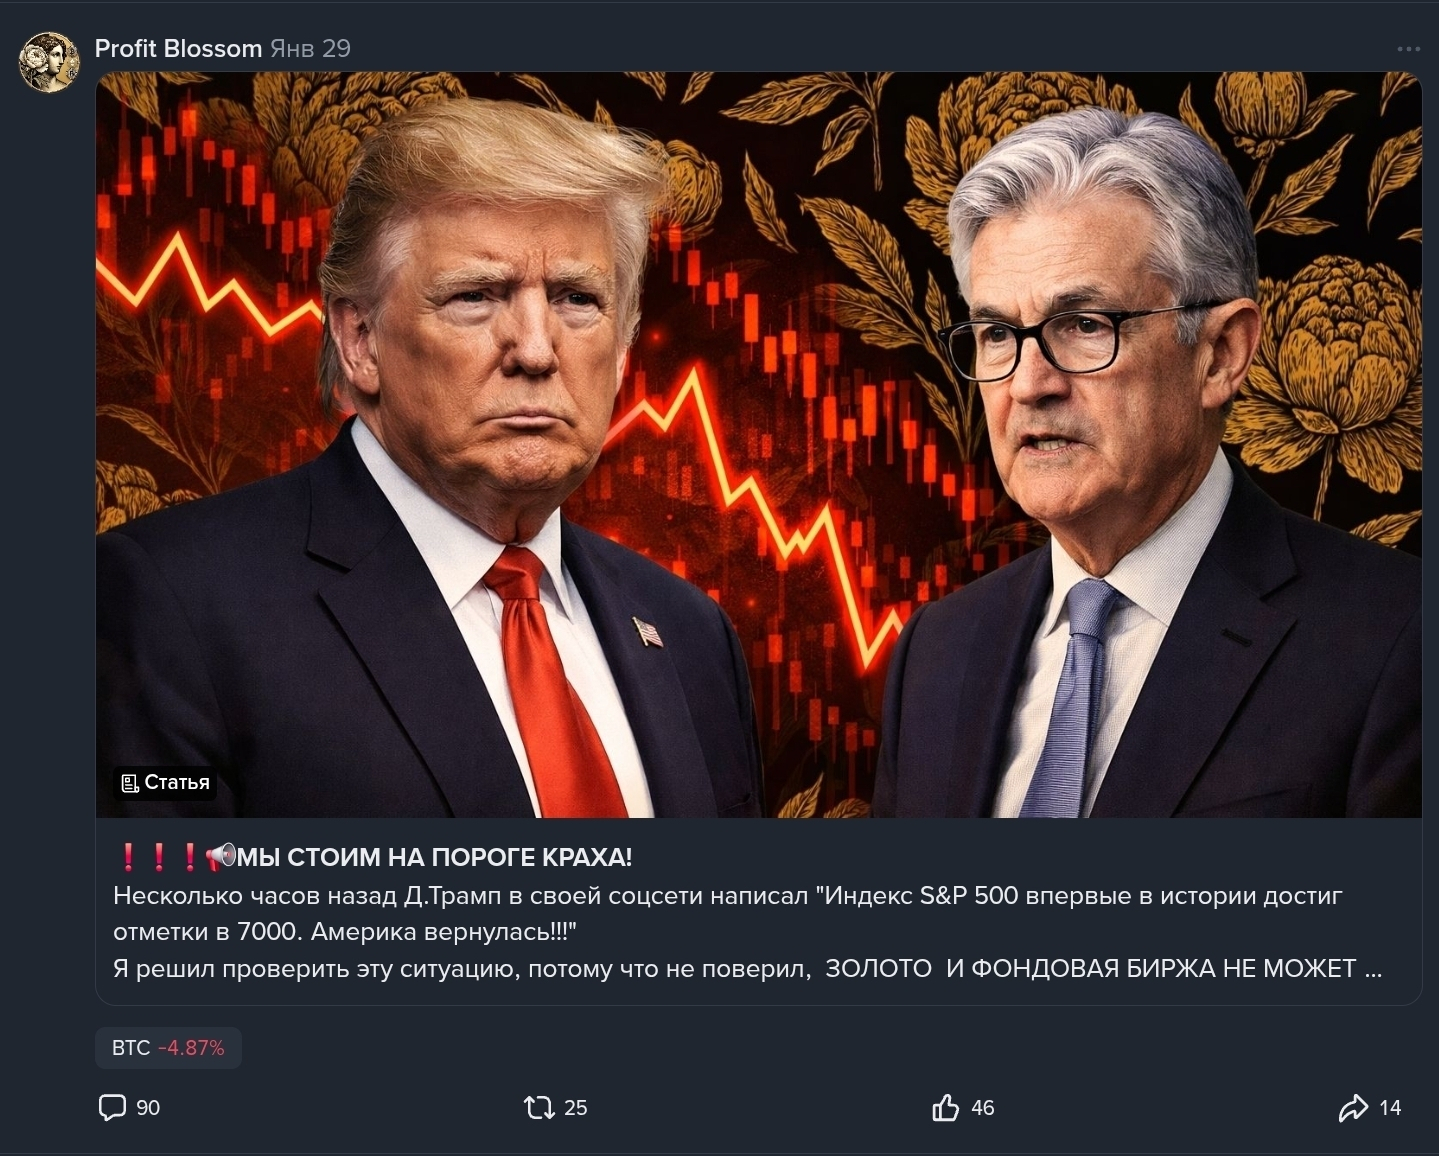Click the likes count 46

point(983,1108)
